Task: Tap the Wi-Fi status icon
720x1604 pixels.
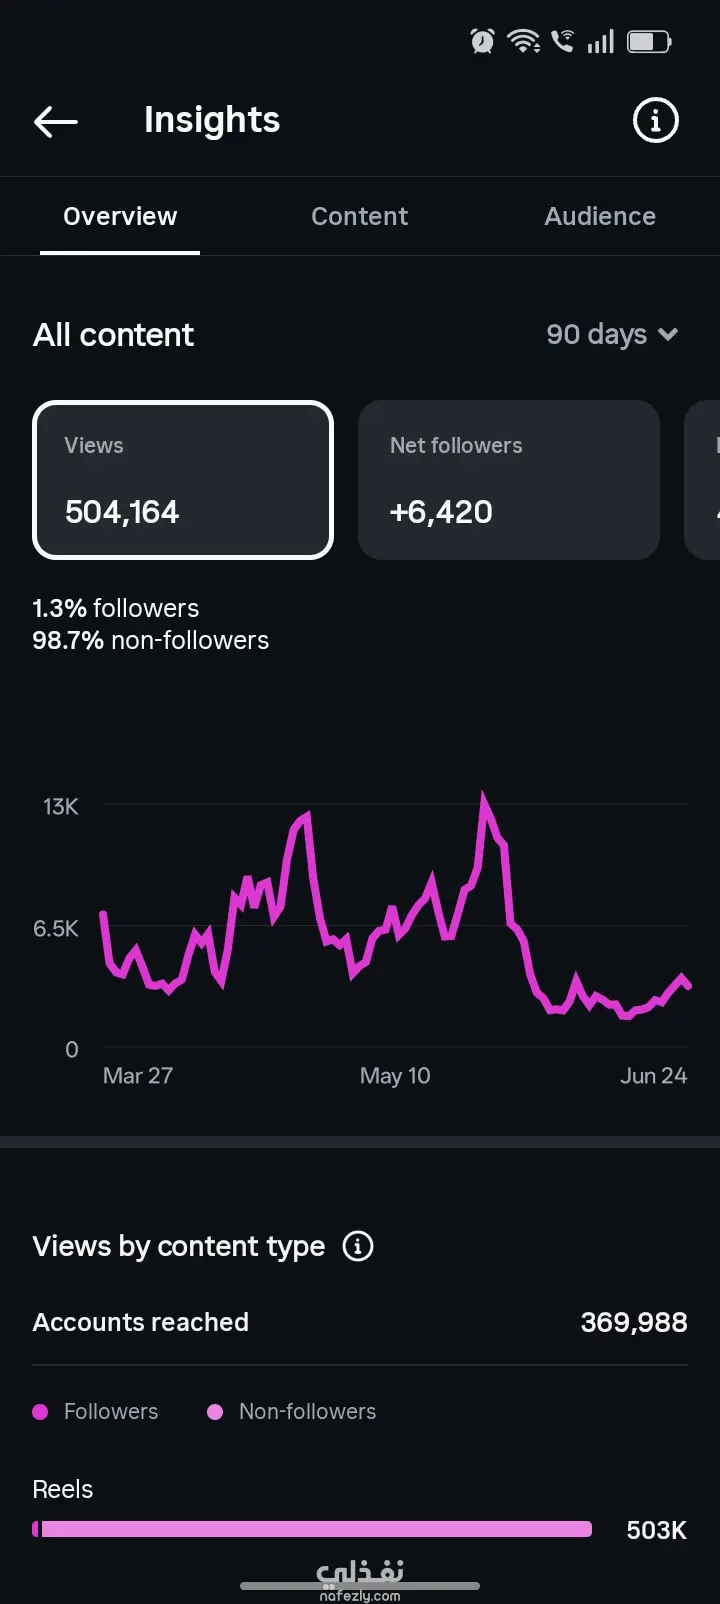Action: point(523,41)
